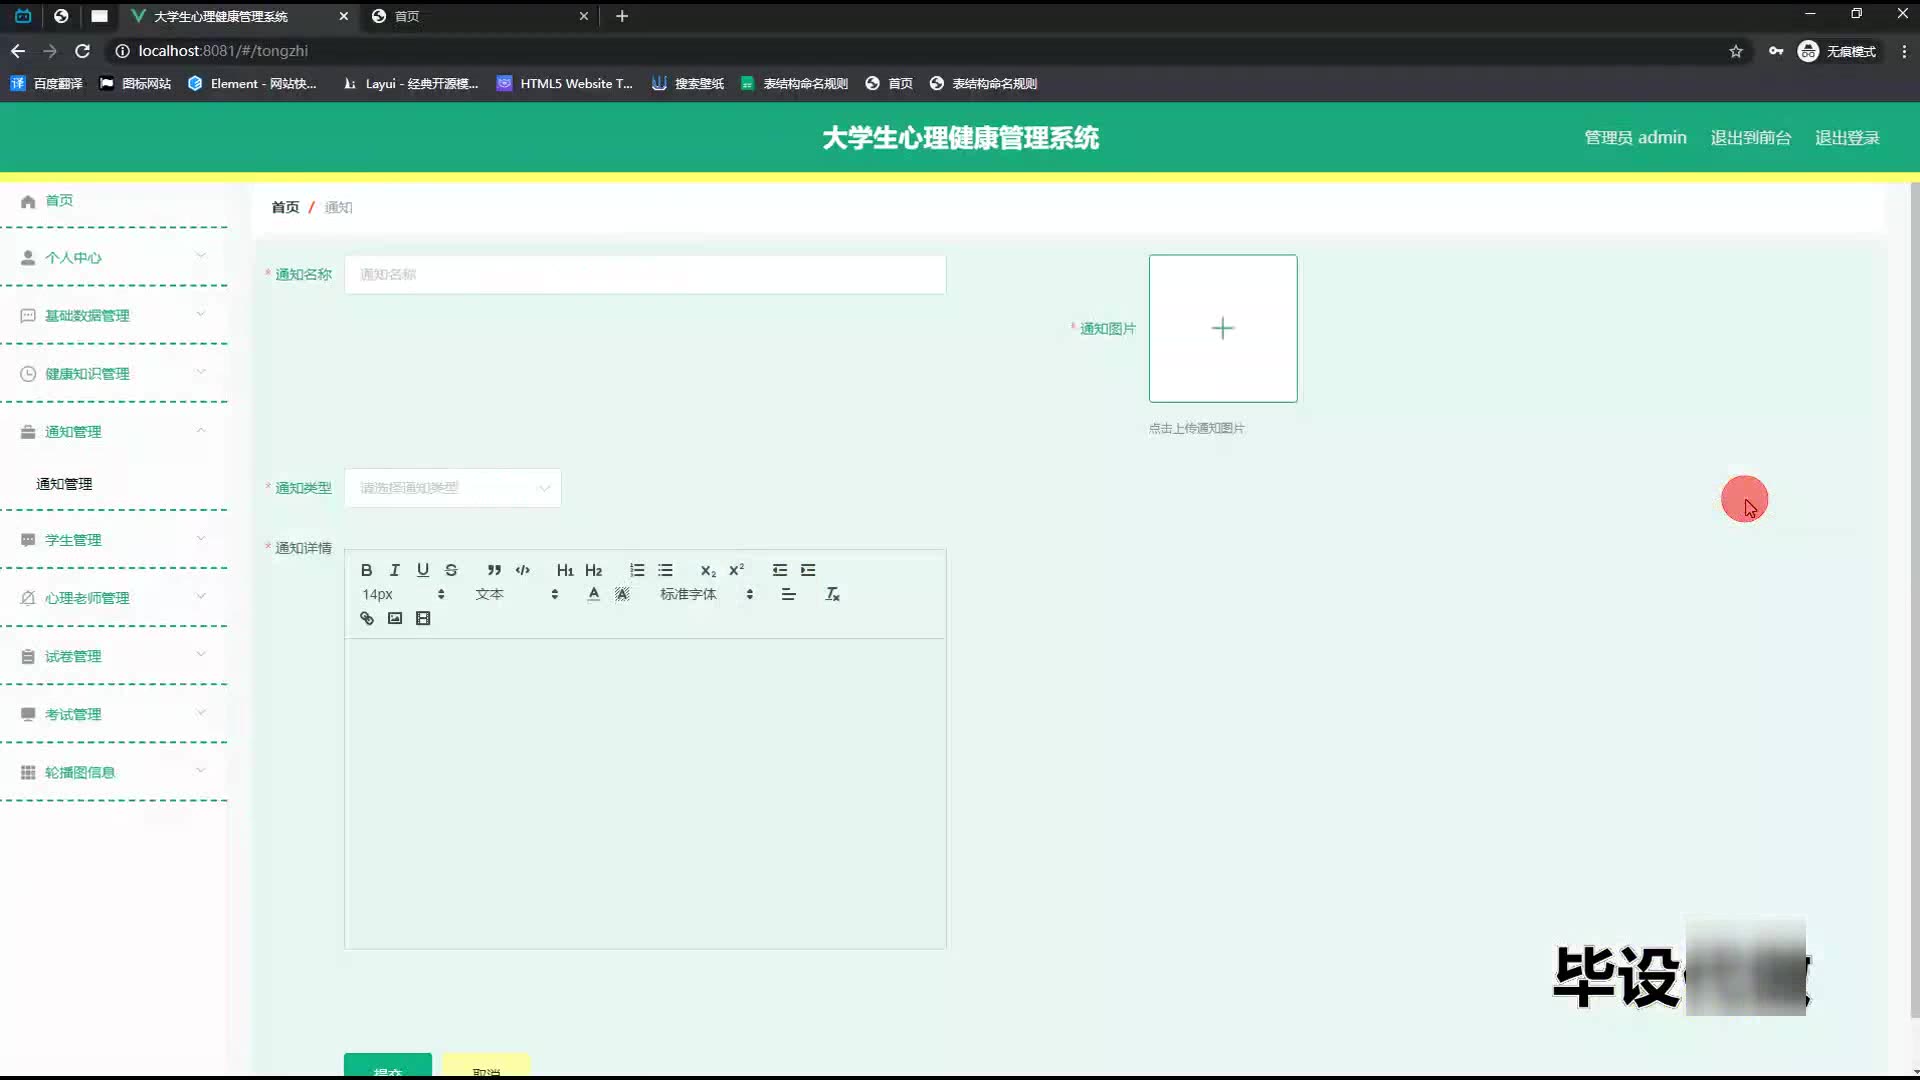1920x1080 pixels.
Task: Click the insert image icon
Action: [395, 618]
